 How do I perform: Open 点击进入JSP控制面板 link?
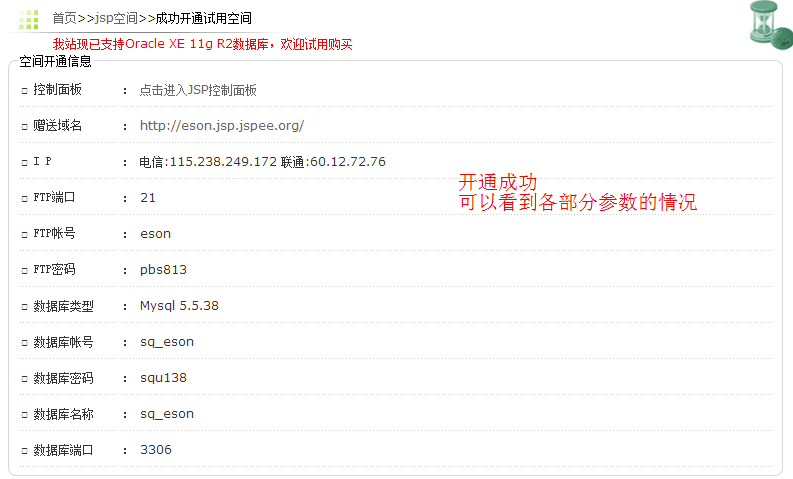[198, 90]
